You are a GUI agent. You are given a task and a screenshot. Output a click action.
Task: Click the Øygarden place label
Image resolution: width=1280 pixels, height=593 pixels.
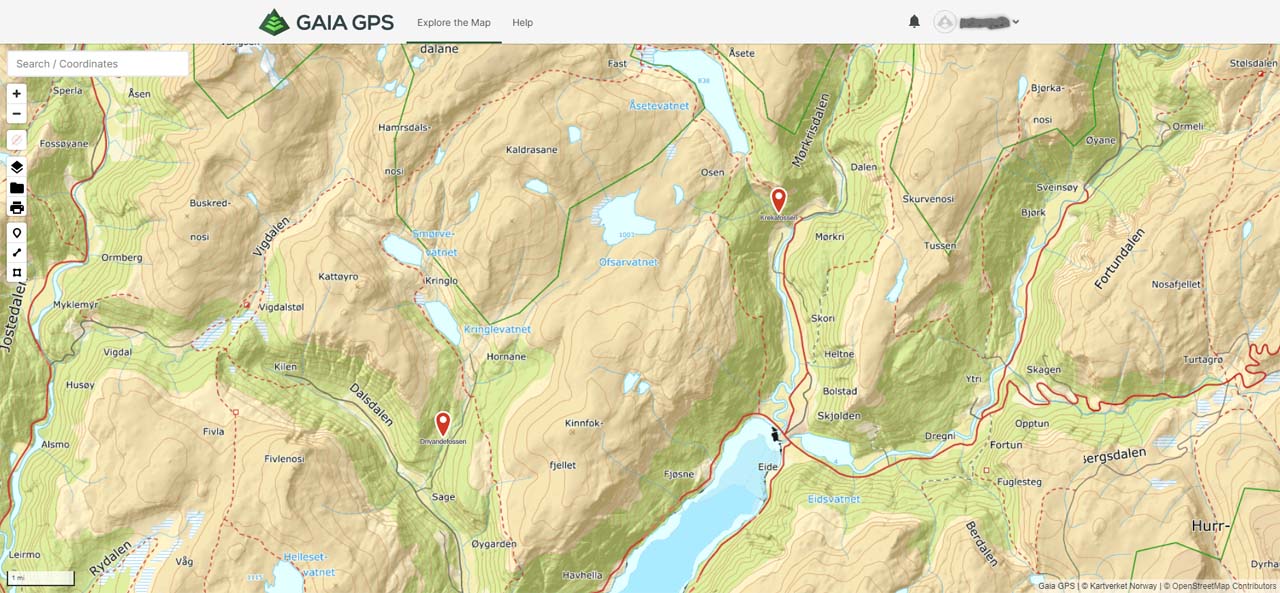(x=493, y=545)
